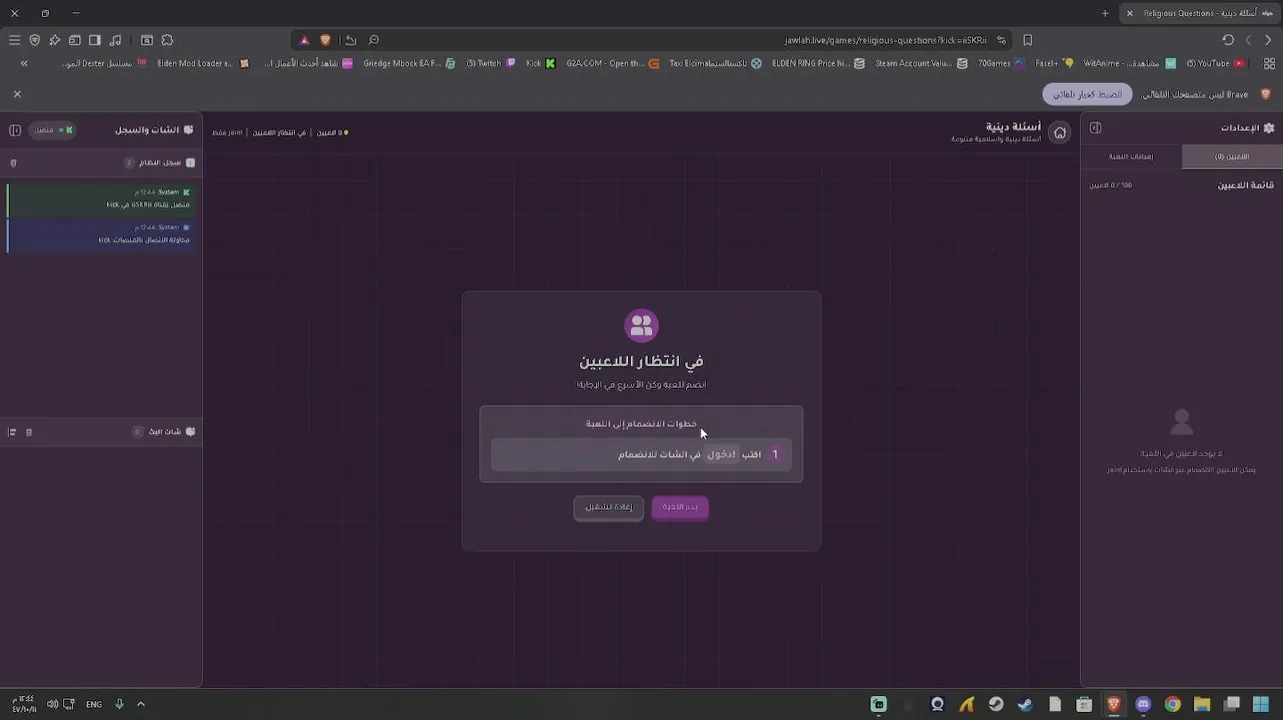This screenshot has width=1283, height=720.
Task: Open the Brave Wallet icon in toolbar
Action: [x=75, y=40]
